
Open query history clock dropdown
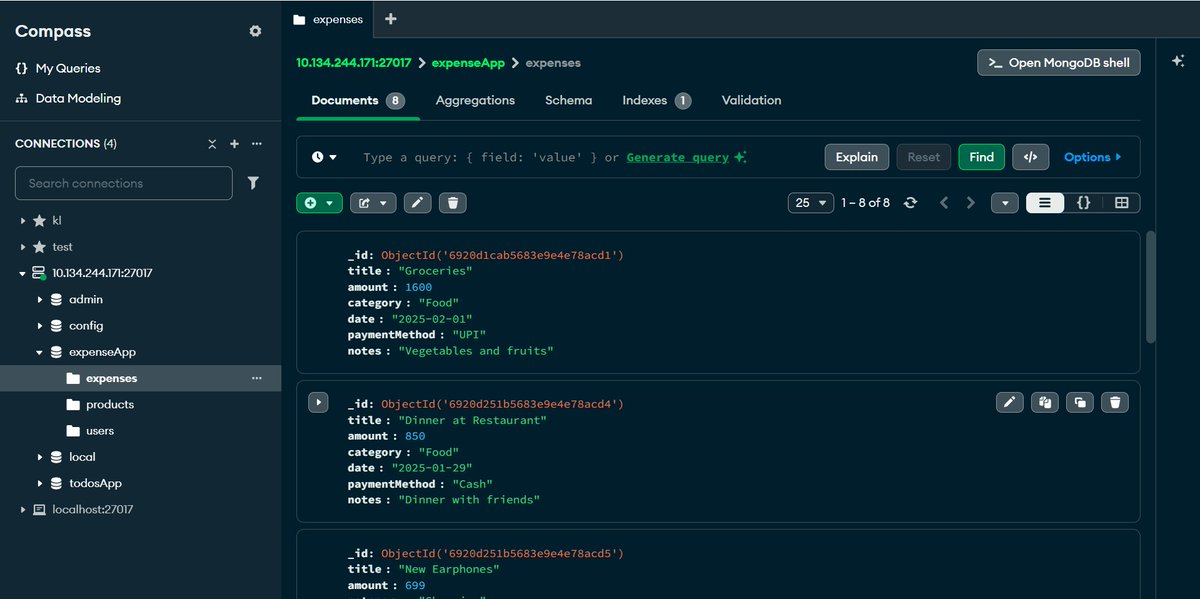click(x=324, y=157)
